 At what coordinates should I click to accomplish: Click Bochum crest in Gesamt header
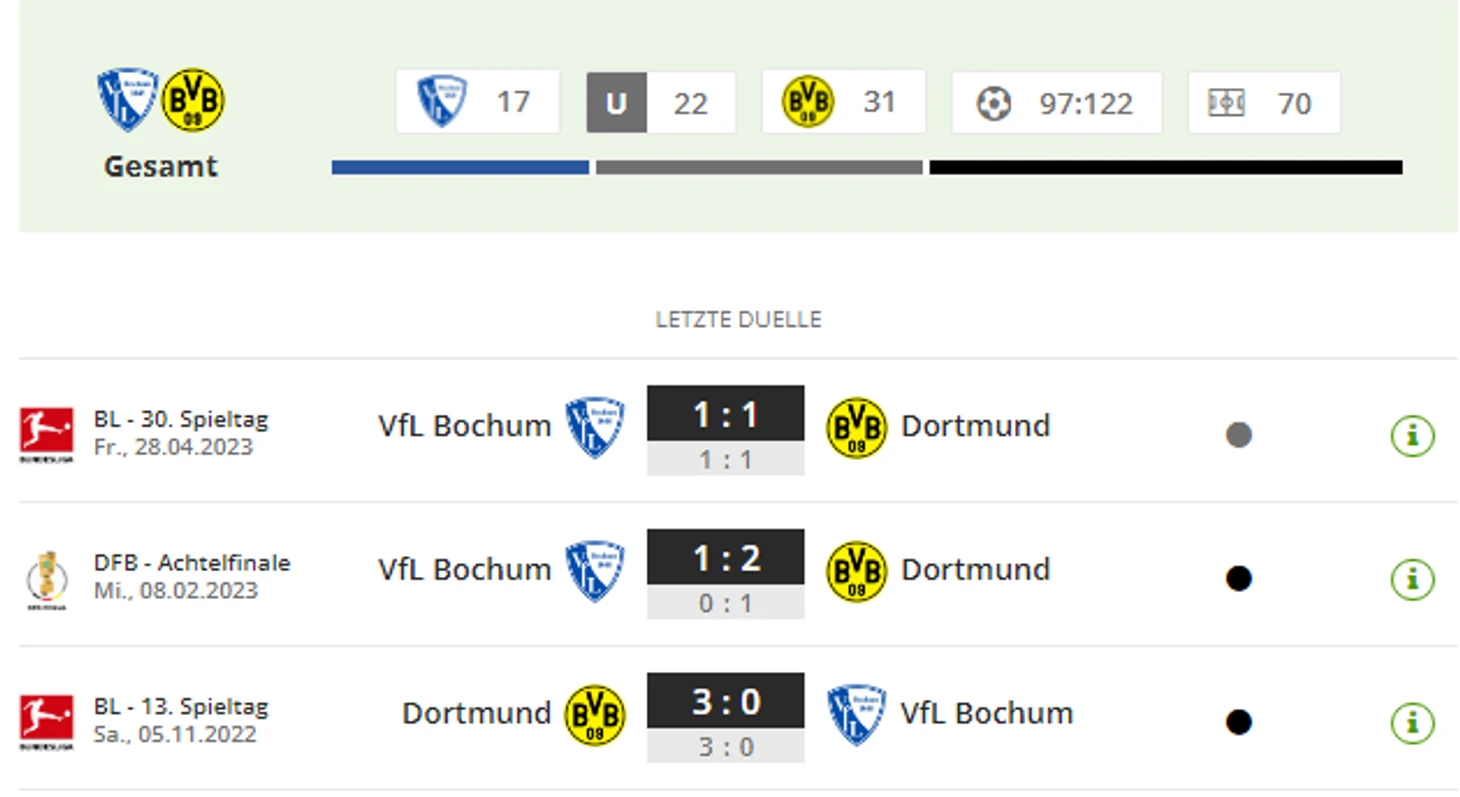tap(128, 100)
